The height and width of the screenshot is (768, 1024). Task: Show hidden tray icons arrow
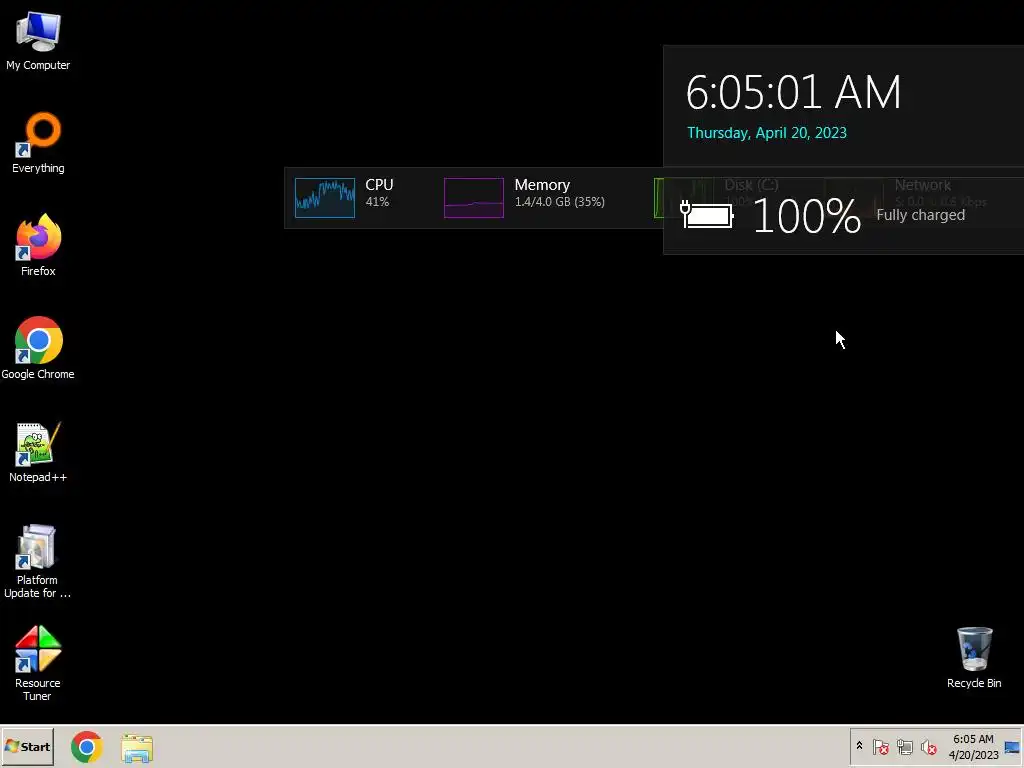click(x=859, y=746)
